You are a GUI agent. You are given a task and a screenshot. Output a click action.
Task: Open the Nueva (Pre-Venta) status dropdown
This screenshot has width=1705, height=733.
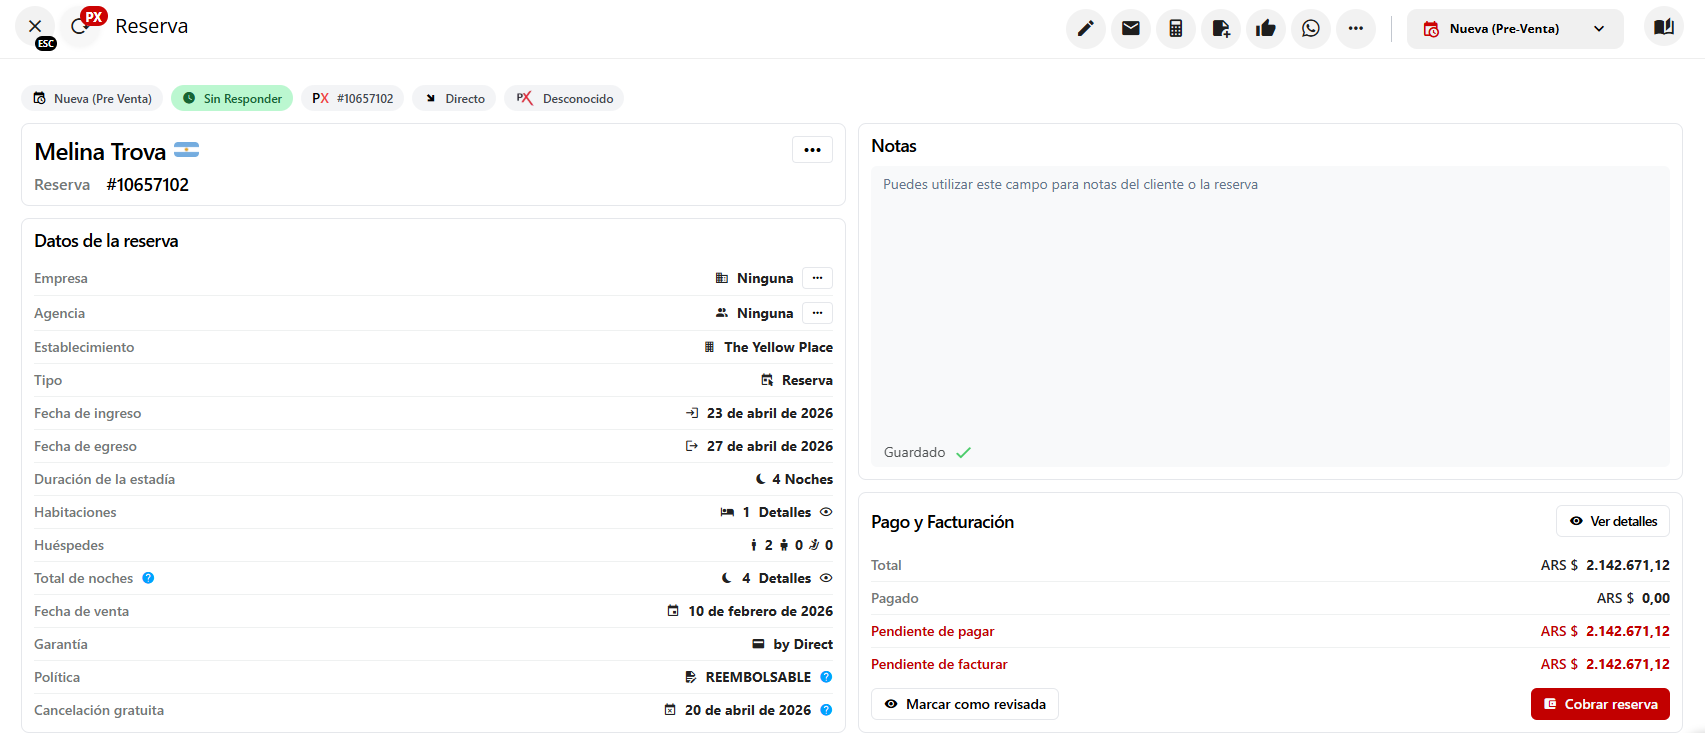pos(1514,29)
